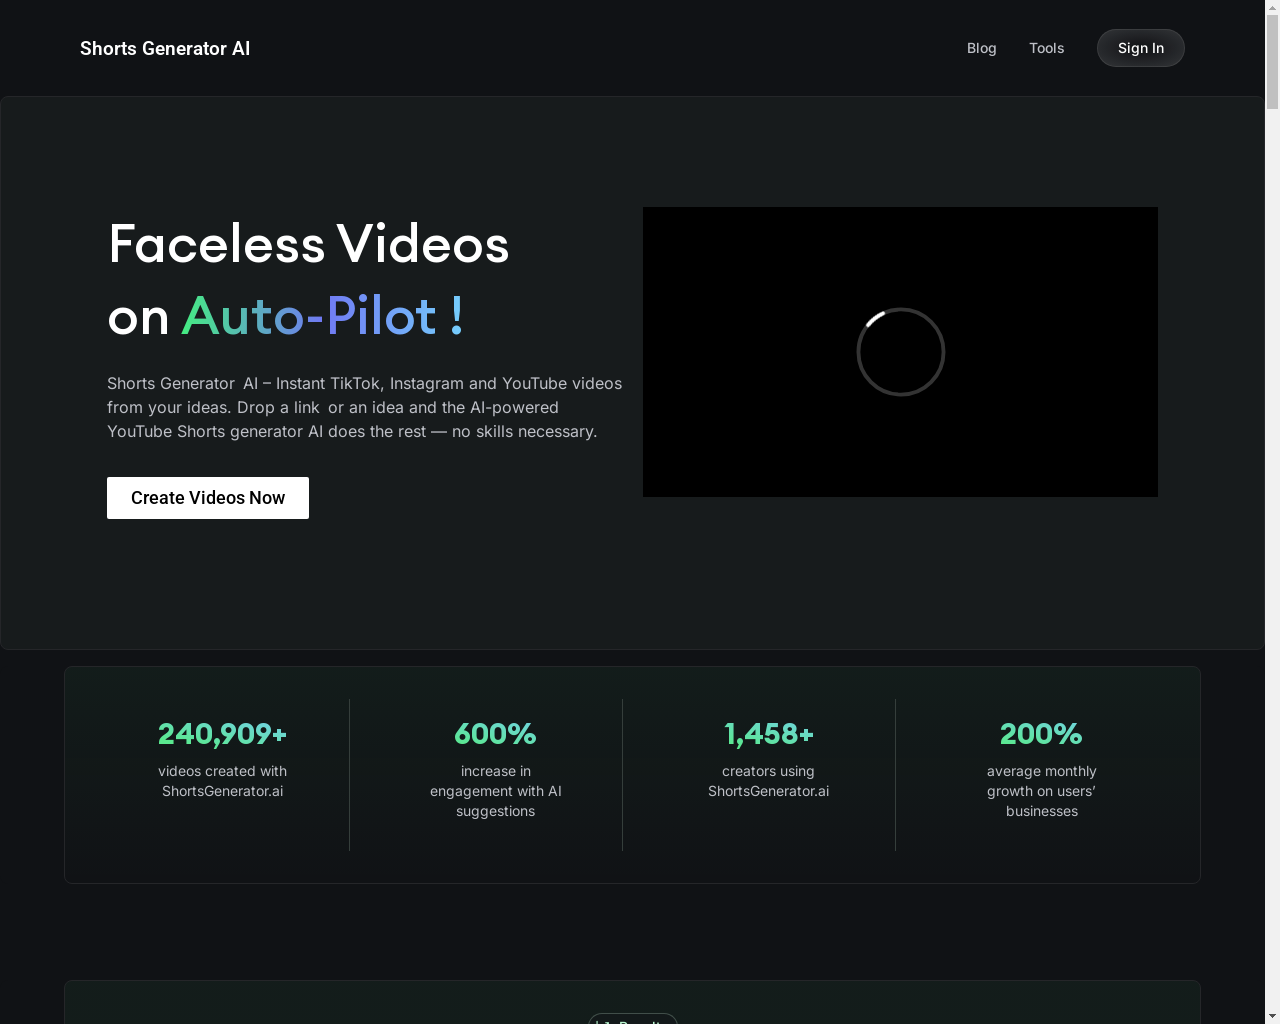
Task: Click the hero description paragraph
Action: click(364, 407)
